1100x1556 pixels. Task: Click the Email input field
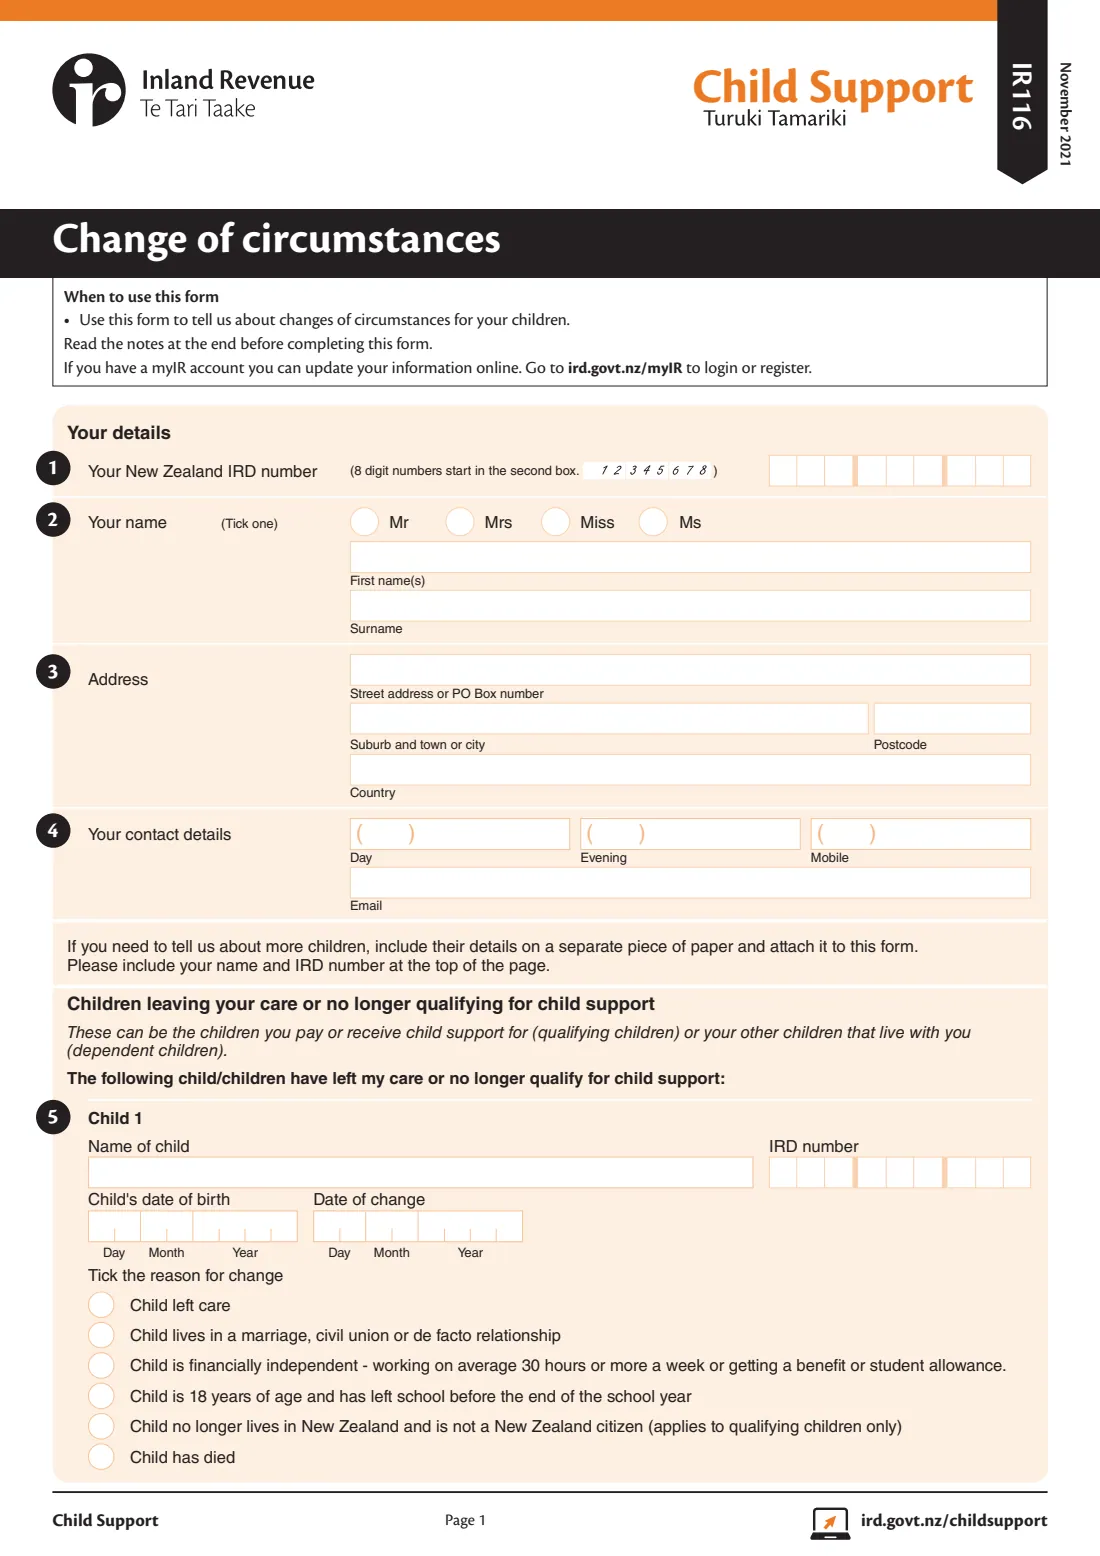tap(690, 882)
